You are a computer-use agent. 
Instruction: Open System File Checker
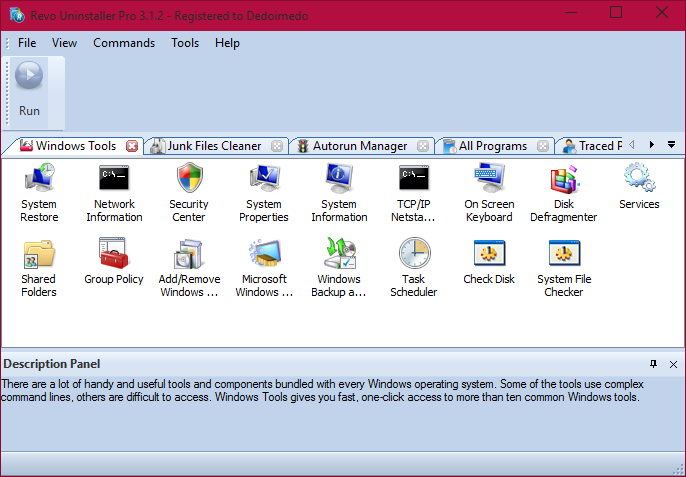[x=564, y=268]
